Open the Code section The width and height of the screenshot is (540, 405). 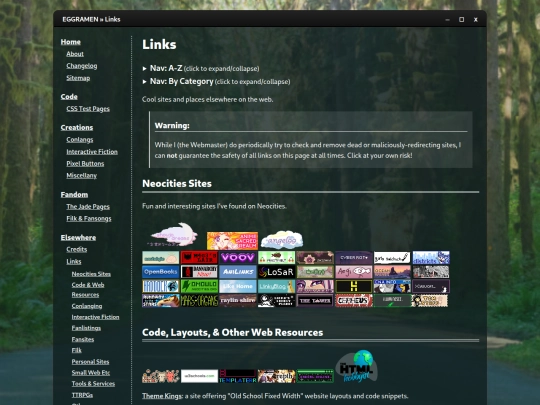coord(69,96)
